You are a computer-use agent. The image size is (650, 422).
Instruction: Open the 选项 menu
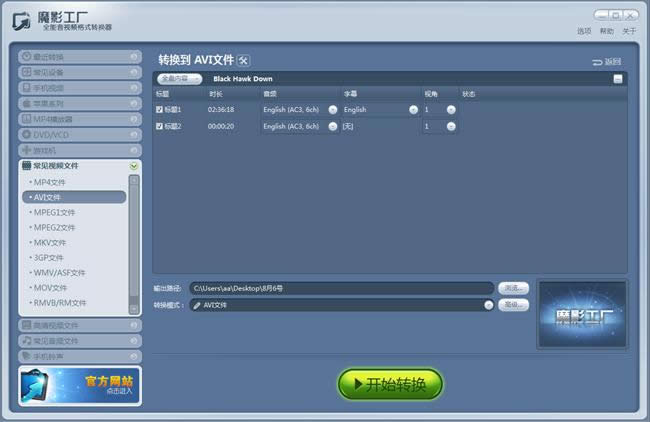coord(584,31)
